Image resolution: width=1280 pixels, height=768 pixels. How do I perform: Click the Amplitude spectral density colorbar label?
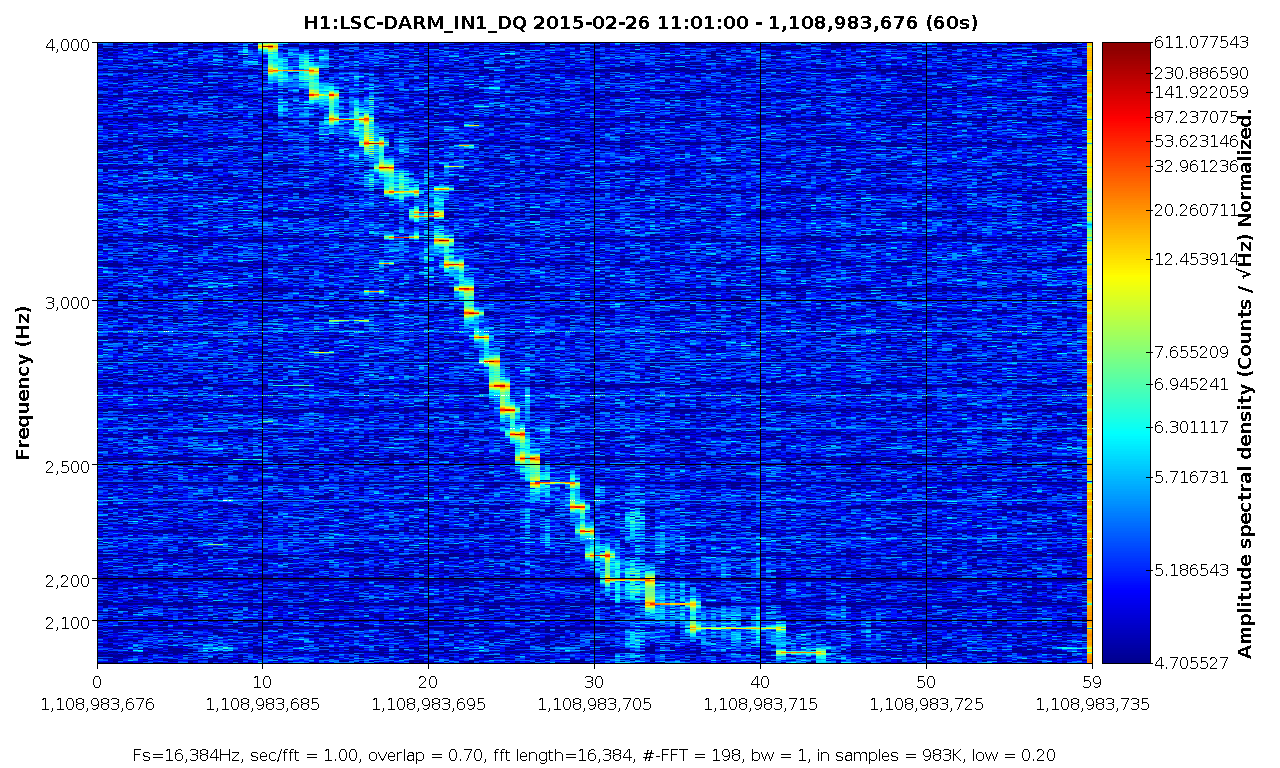[1246, 384]
